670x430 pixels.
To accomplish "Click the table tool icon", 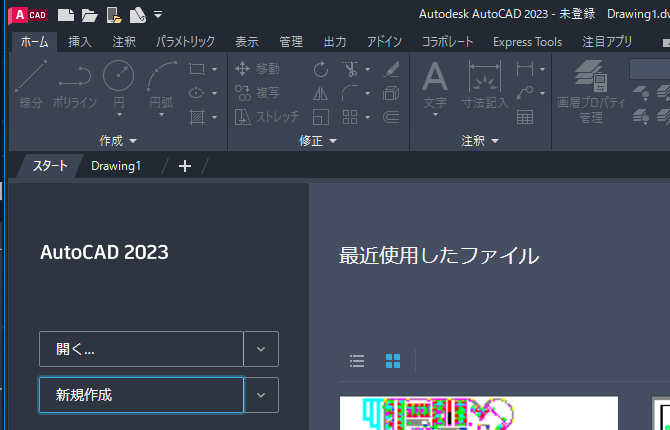I will coord(525,117).
